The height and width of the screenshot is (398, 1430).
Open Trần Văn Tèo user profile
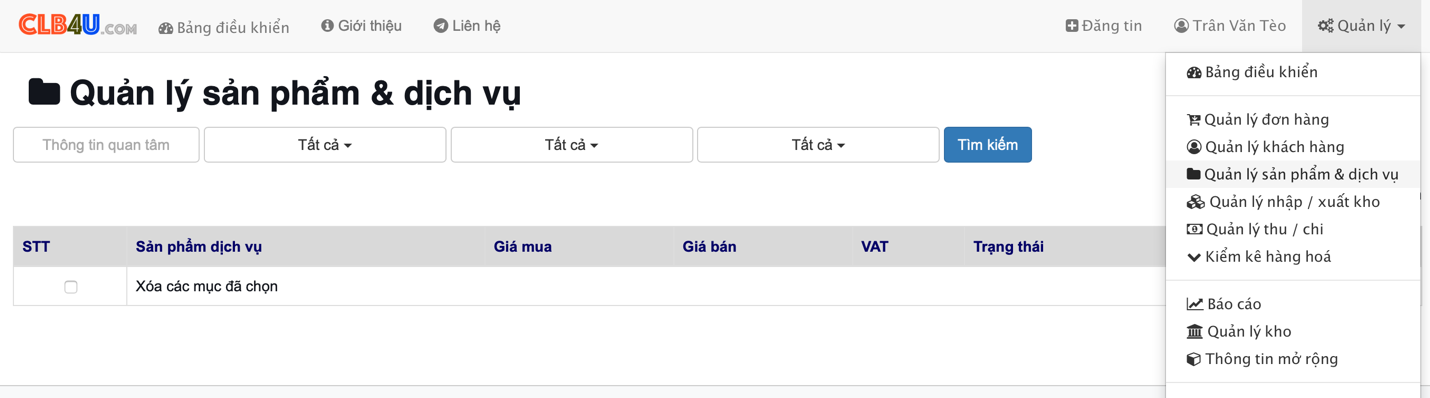(1230, 26)
